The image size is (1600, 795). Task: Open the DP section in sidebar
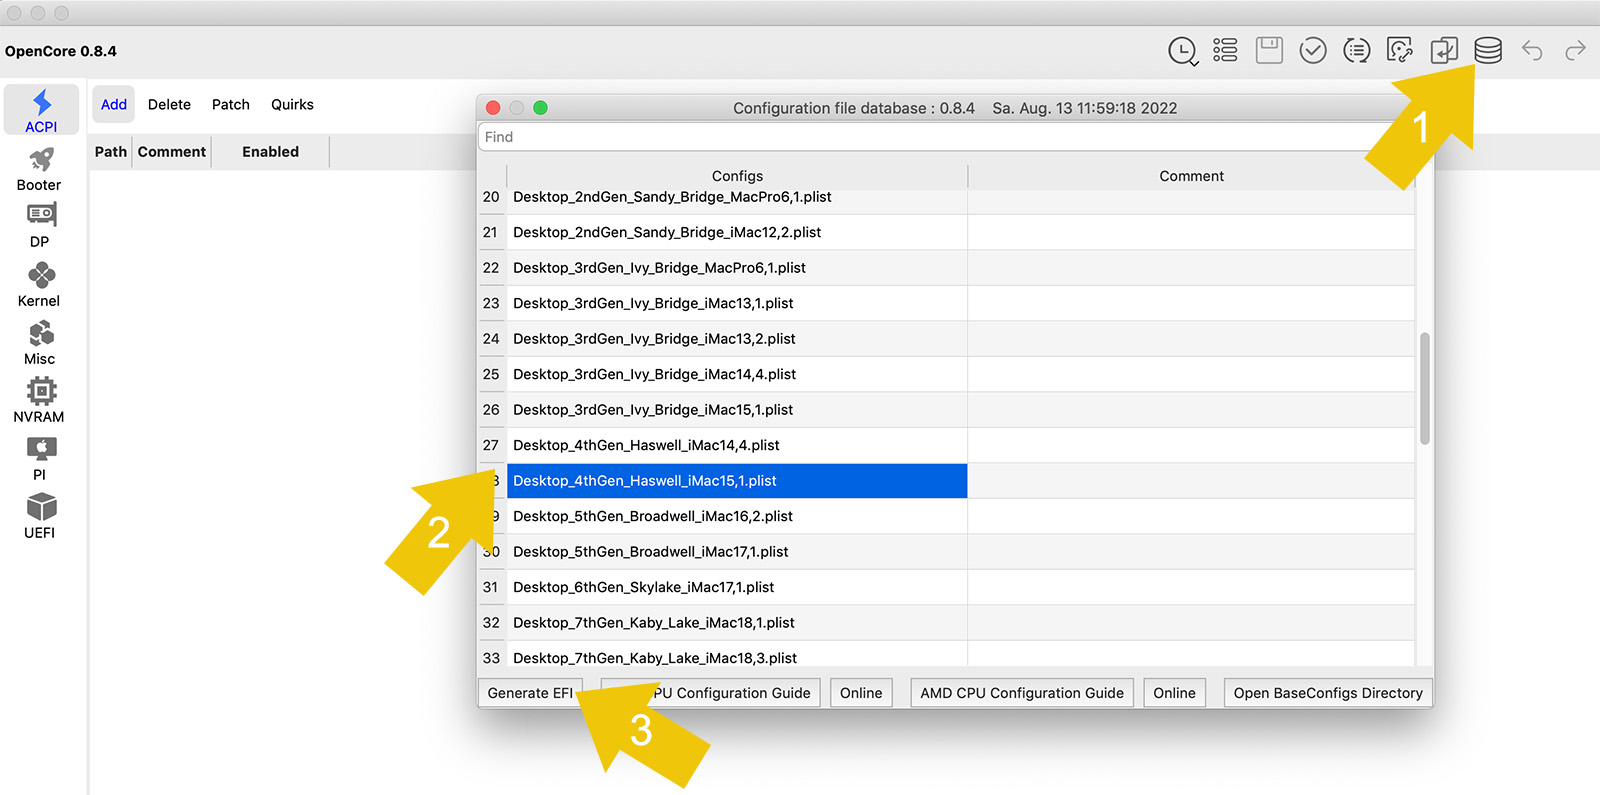tap(40, 226)
